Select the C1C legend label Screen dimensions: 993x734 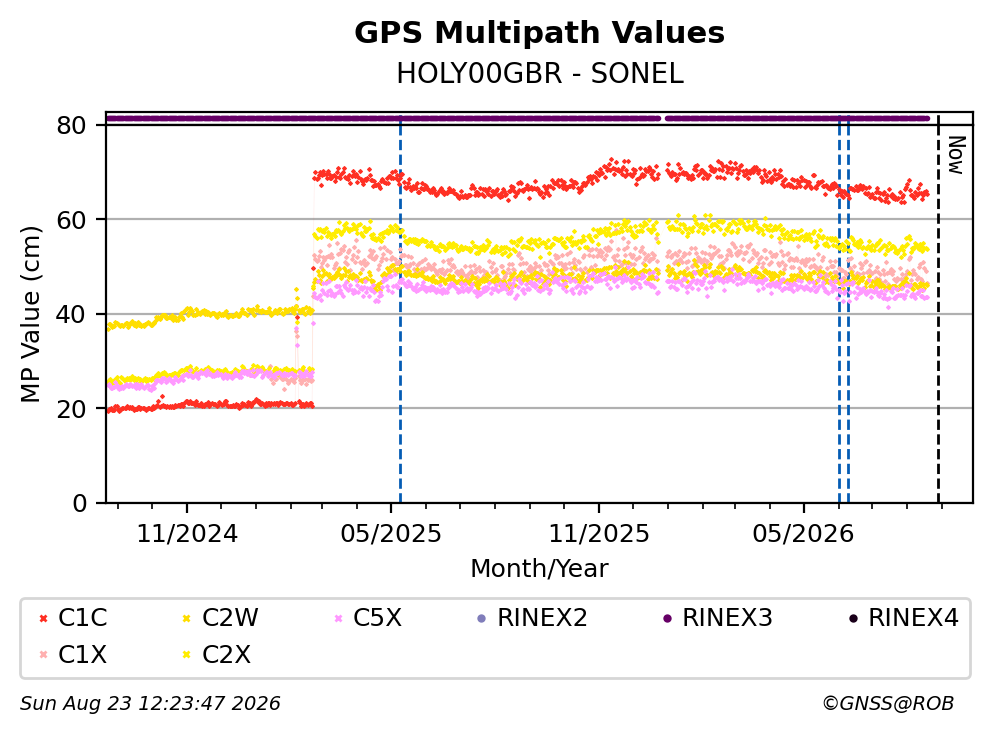[83, 618]
